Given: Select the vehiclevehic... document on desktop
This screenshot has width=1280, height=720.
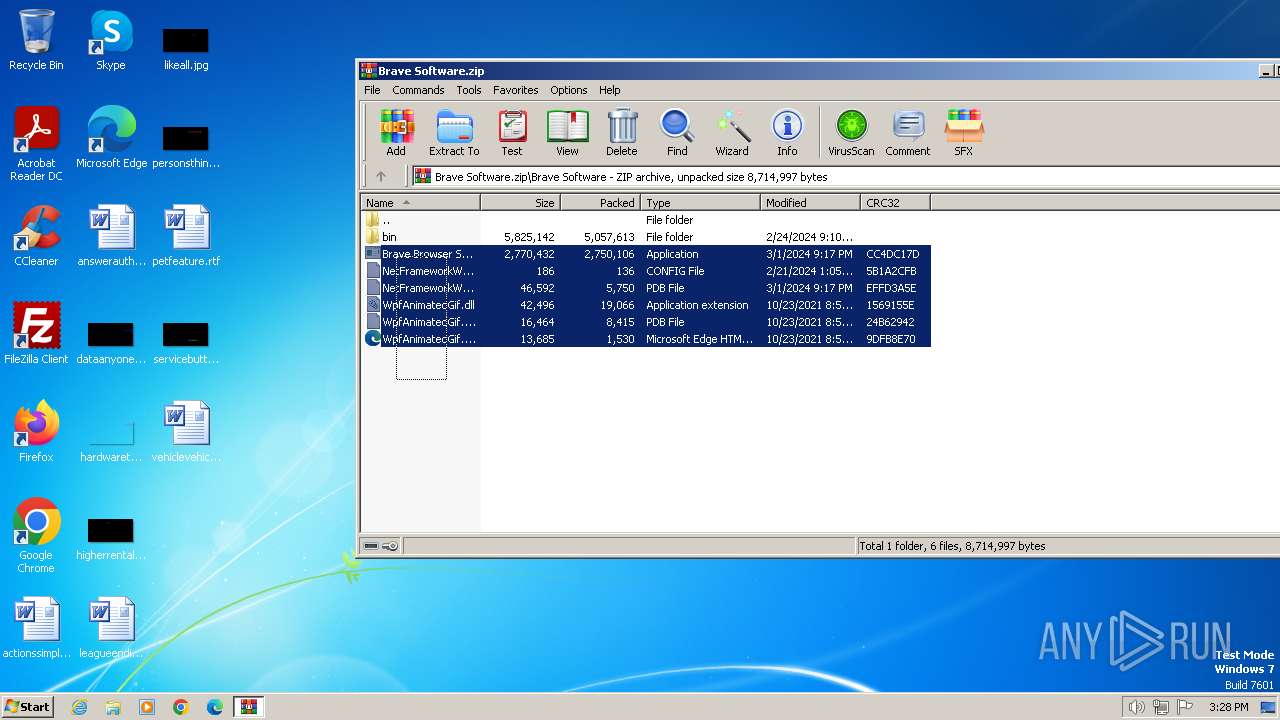Looking at the screenshot, I should coord(186,432).
